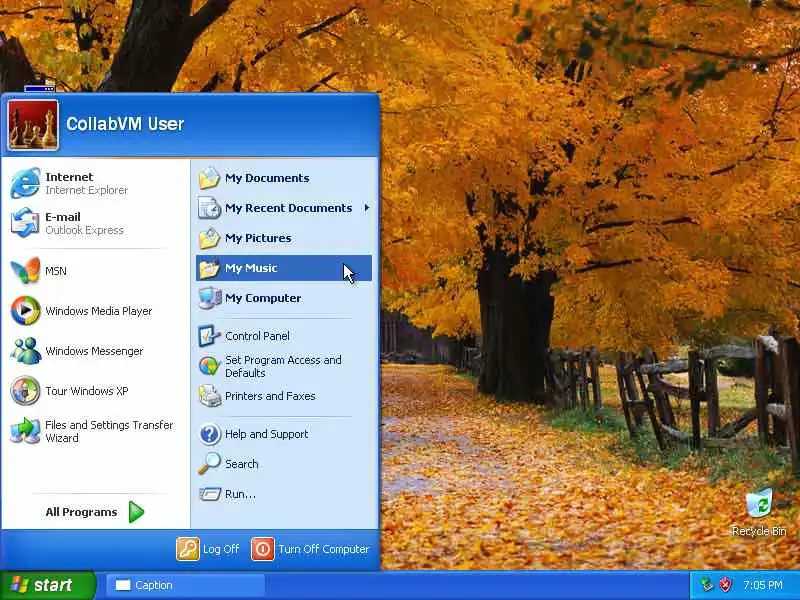
Task: Start the Tour Windows XP icon
Action: click(x=25, y=391)
